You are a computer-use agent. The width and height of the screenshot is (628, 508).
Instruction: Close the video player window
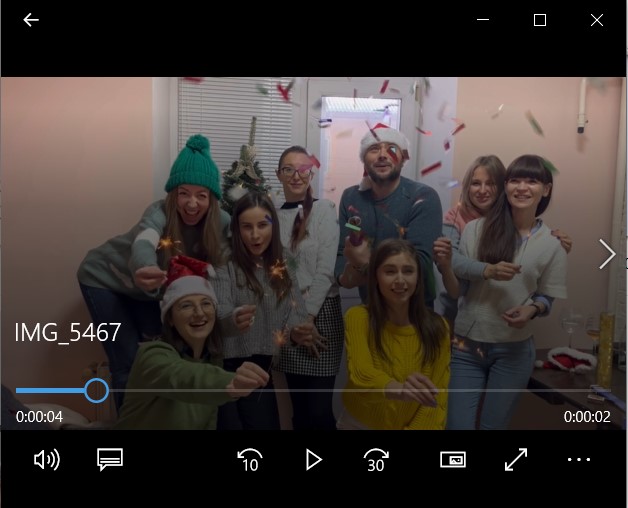[597, 20]
